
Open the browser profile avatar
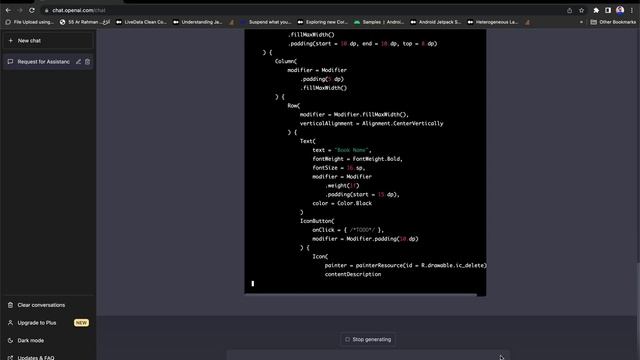[620, 10]
